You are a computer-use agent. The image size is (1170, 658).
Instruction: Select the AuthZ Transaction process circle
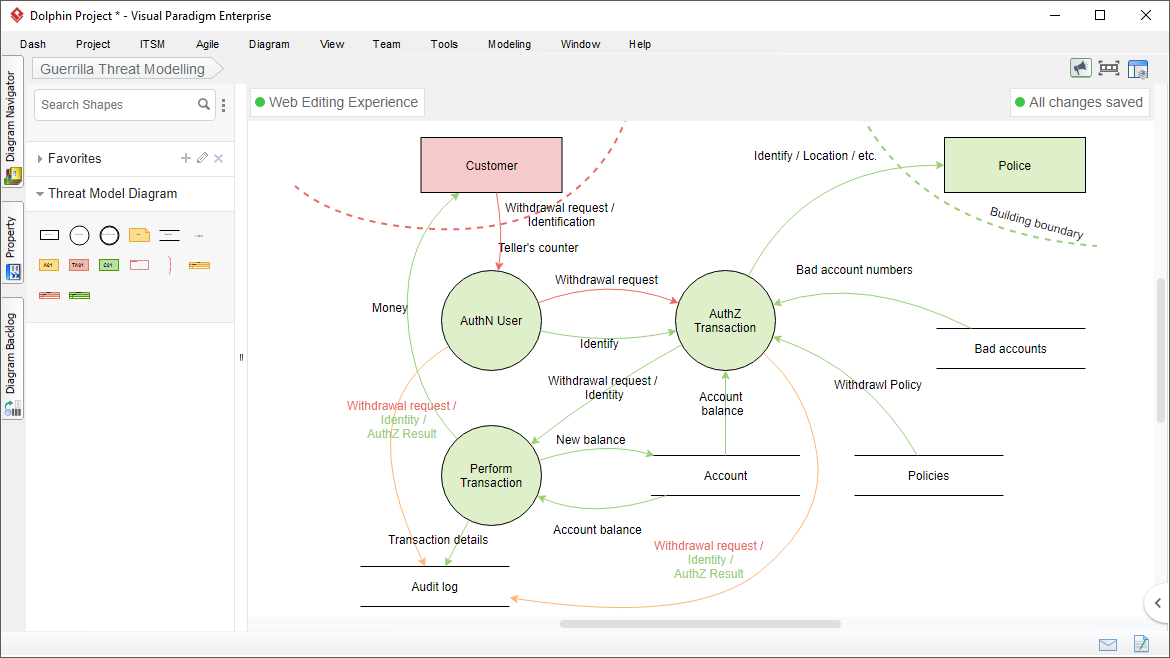point(725,320)
